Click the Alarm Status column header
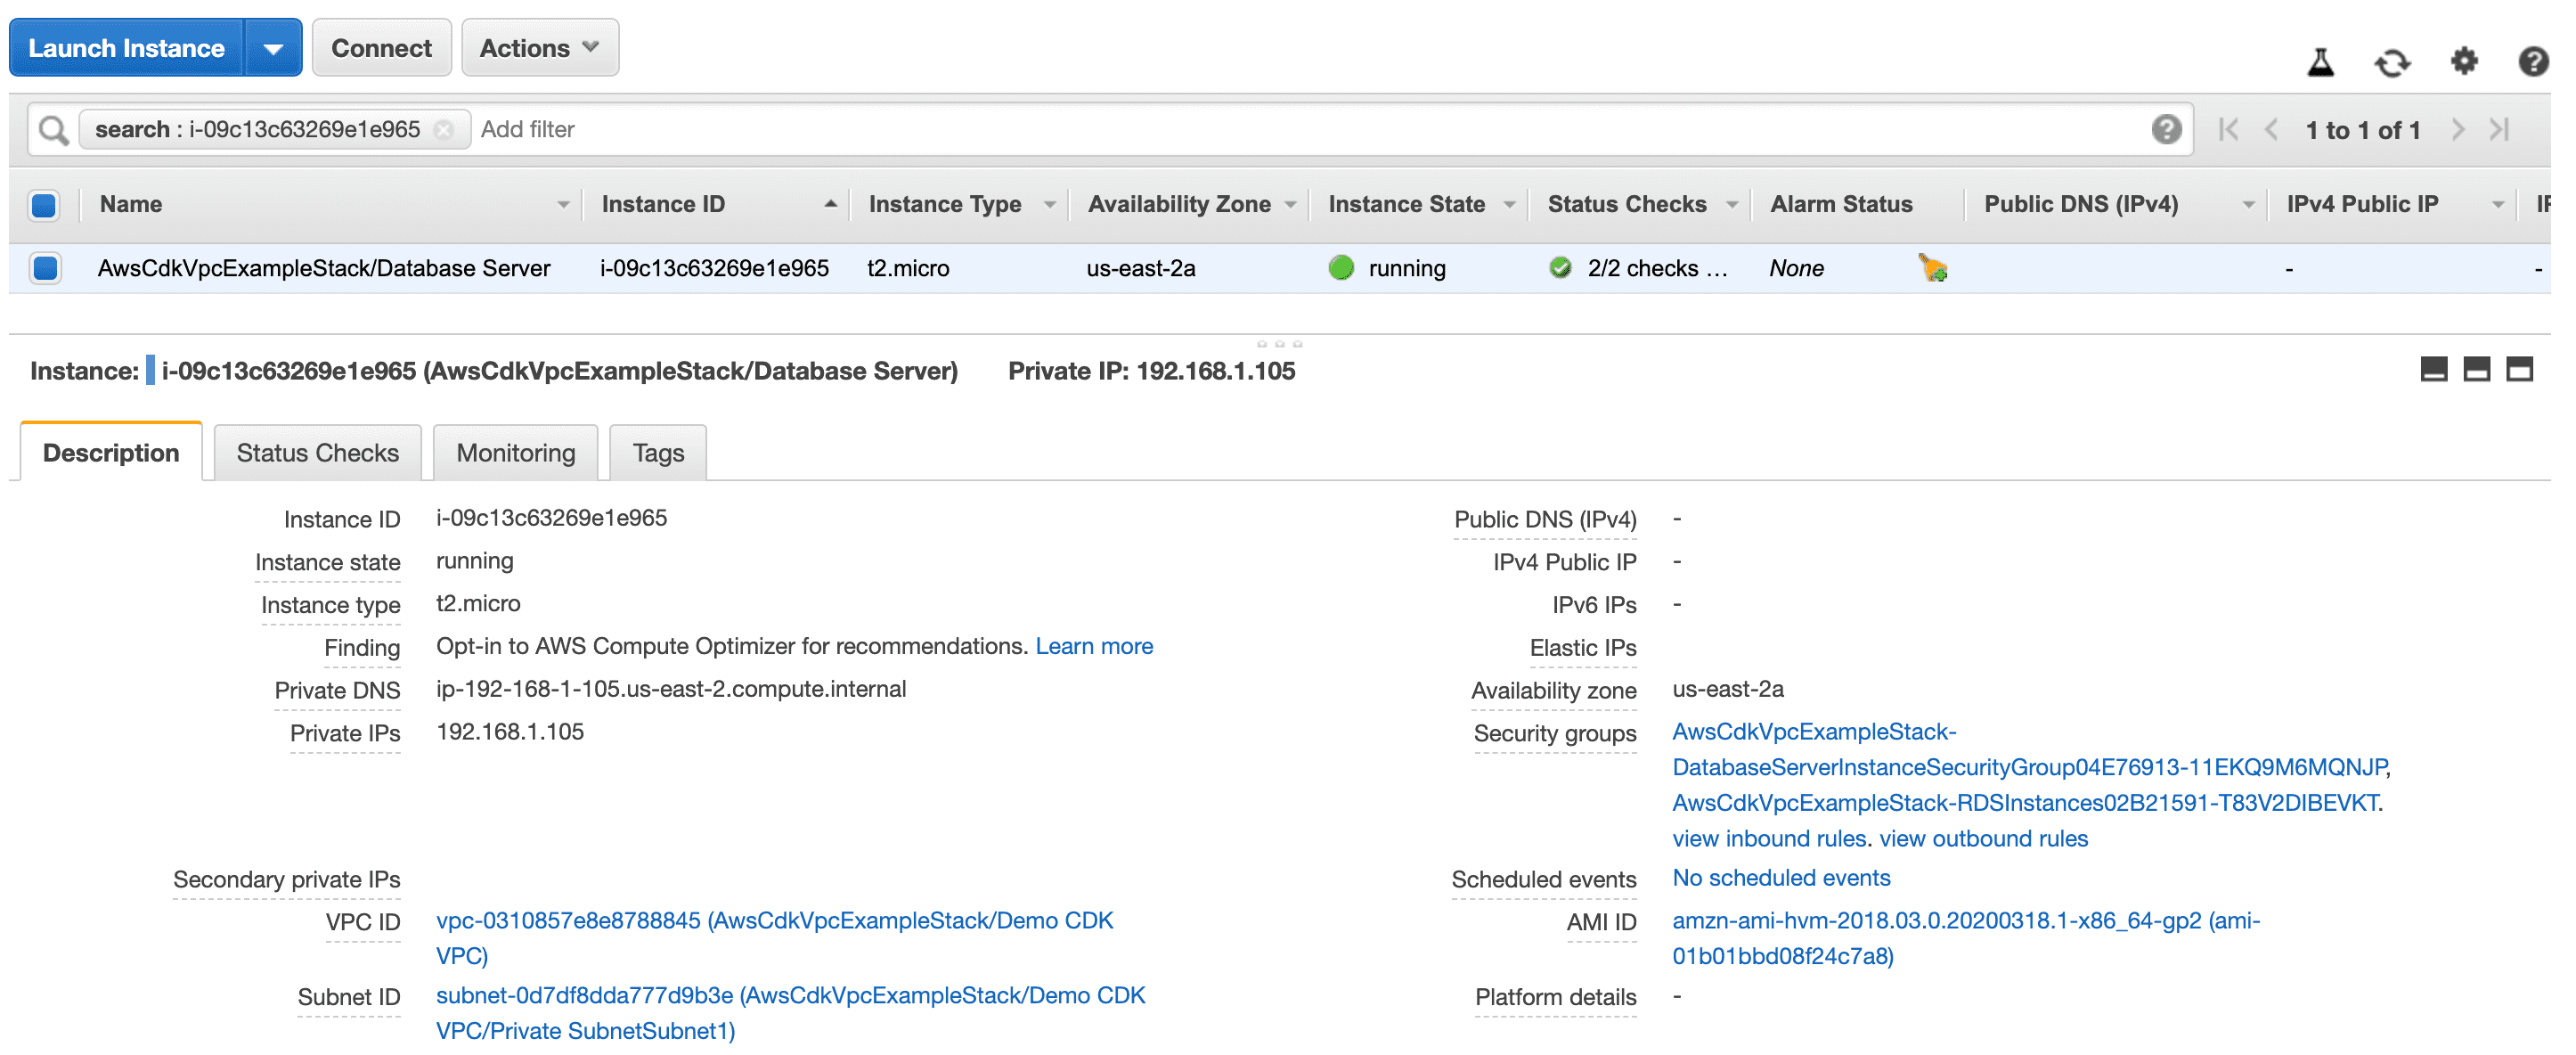2576x1055 pixels. point(1841,205)
